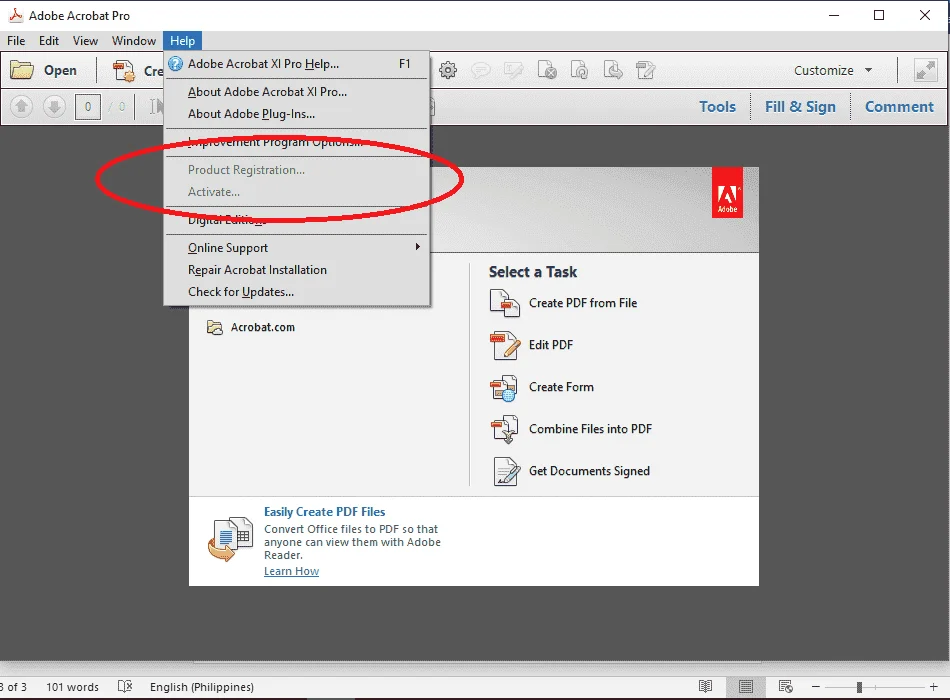
Task: Click Create PDF from File task
Action: pos(583,303)
